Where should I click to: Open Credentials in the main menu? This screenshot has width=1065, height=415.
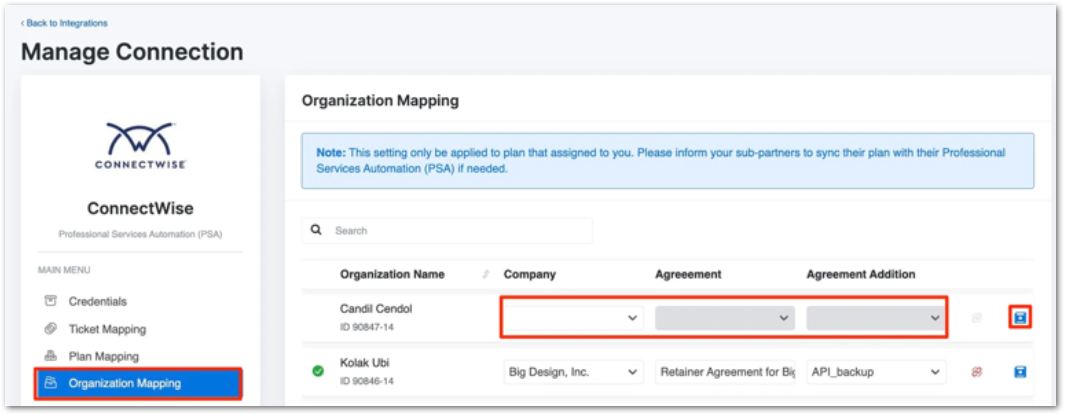[x=97, y=301]
